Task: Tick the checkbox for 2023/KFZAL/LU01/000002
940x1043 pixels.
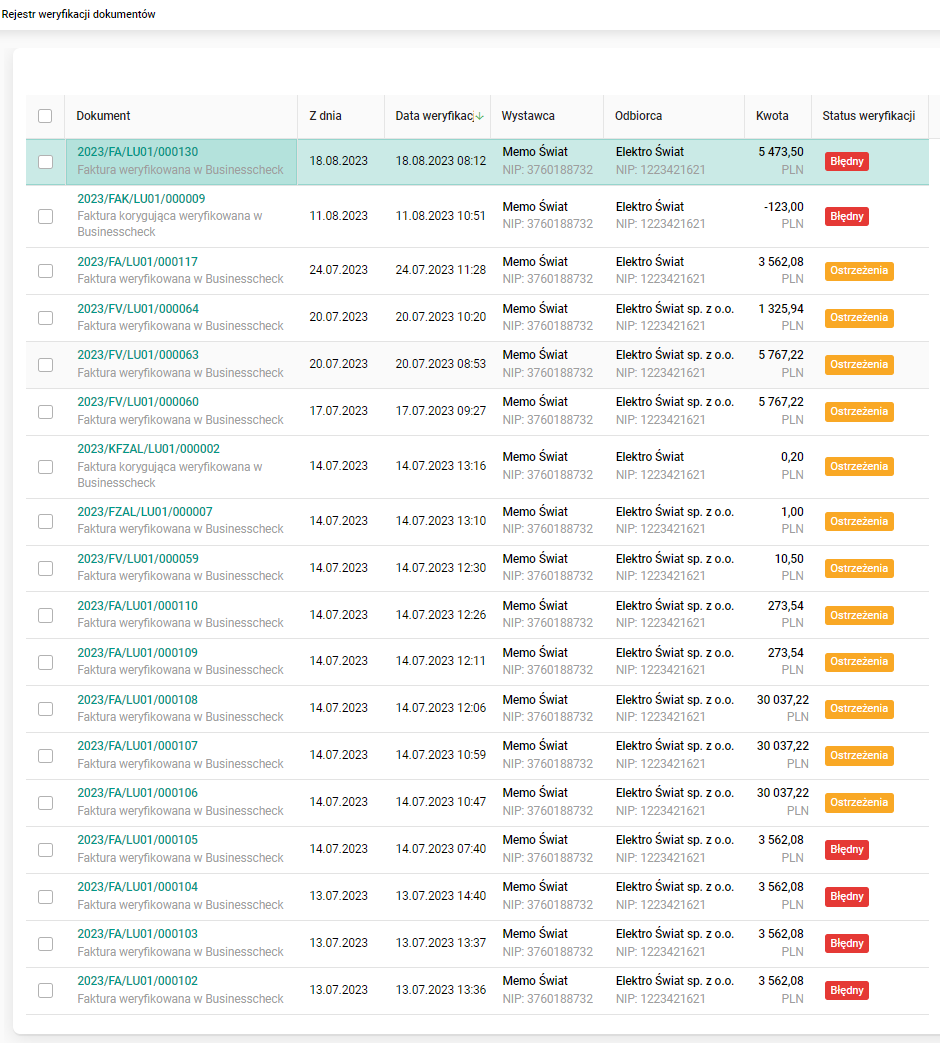Action: [45, 466]
